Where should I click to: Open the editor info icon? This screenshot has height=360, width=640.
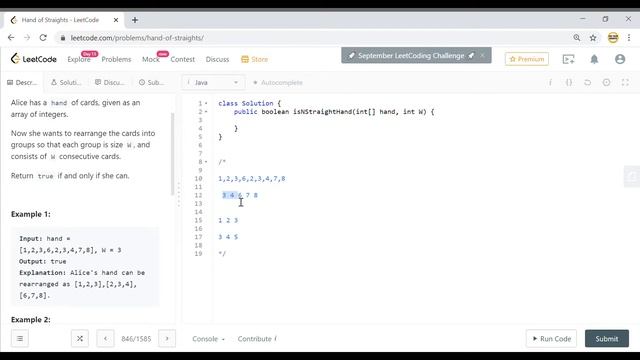(550, 82)
